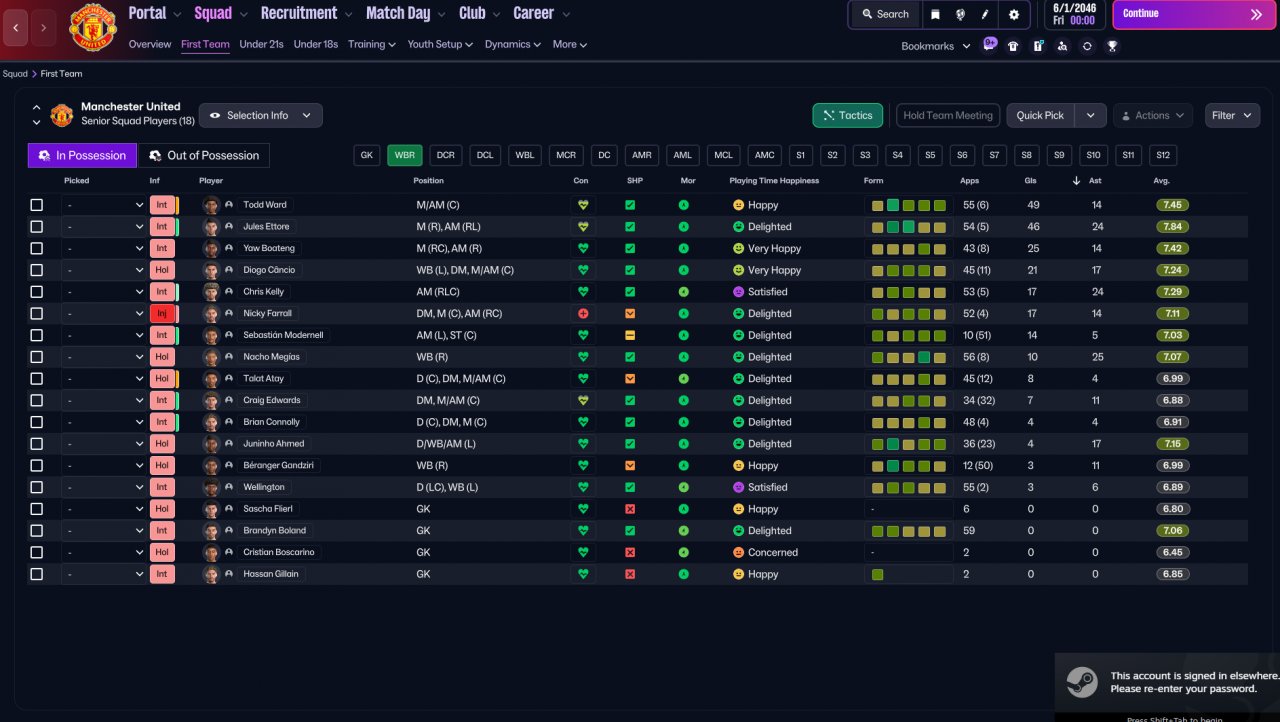1280x722 pixels.
Task: Open the Under 21s tab
Action: click(261, 45)
